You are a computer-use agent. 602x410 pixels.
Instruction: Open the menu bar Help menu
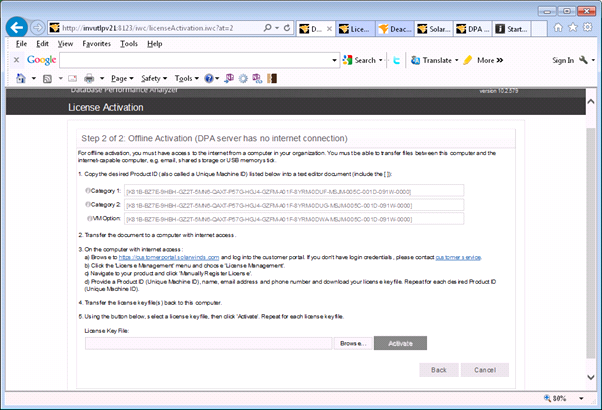pyautogui.click(x=155, y=44)
